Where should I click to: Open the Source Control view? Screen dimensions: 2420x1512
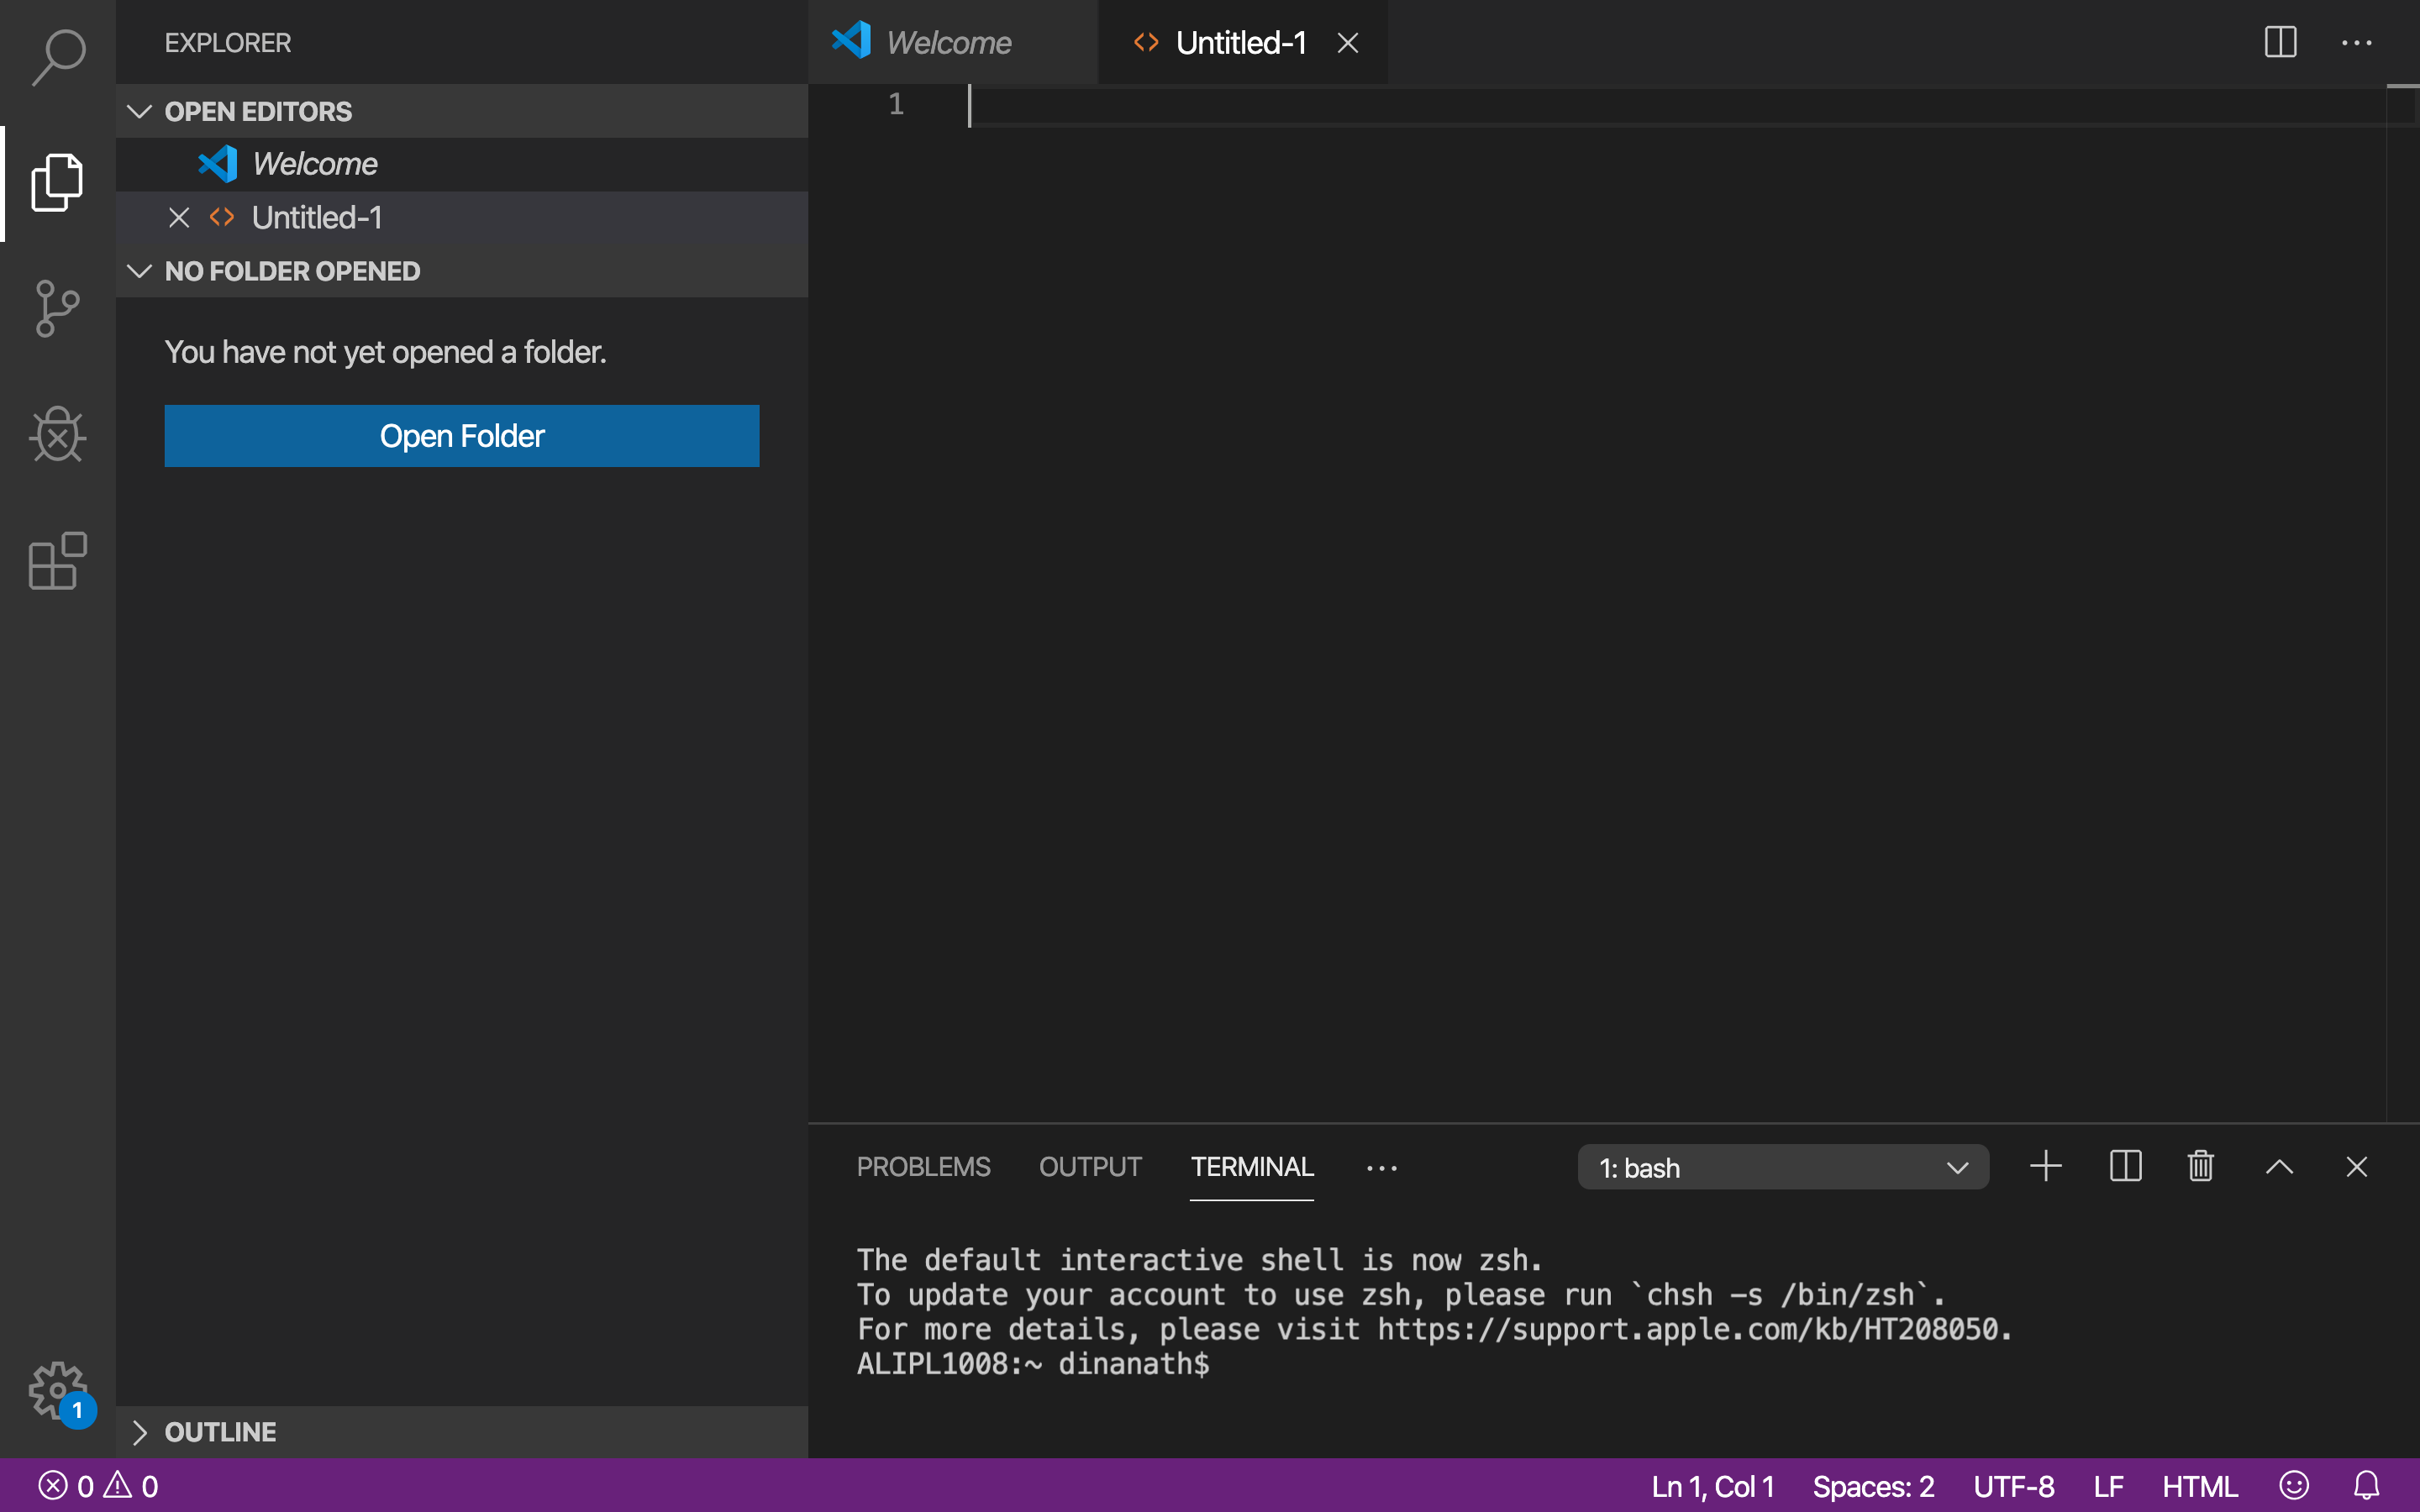coord(58,308)
